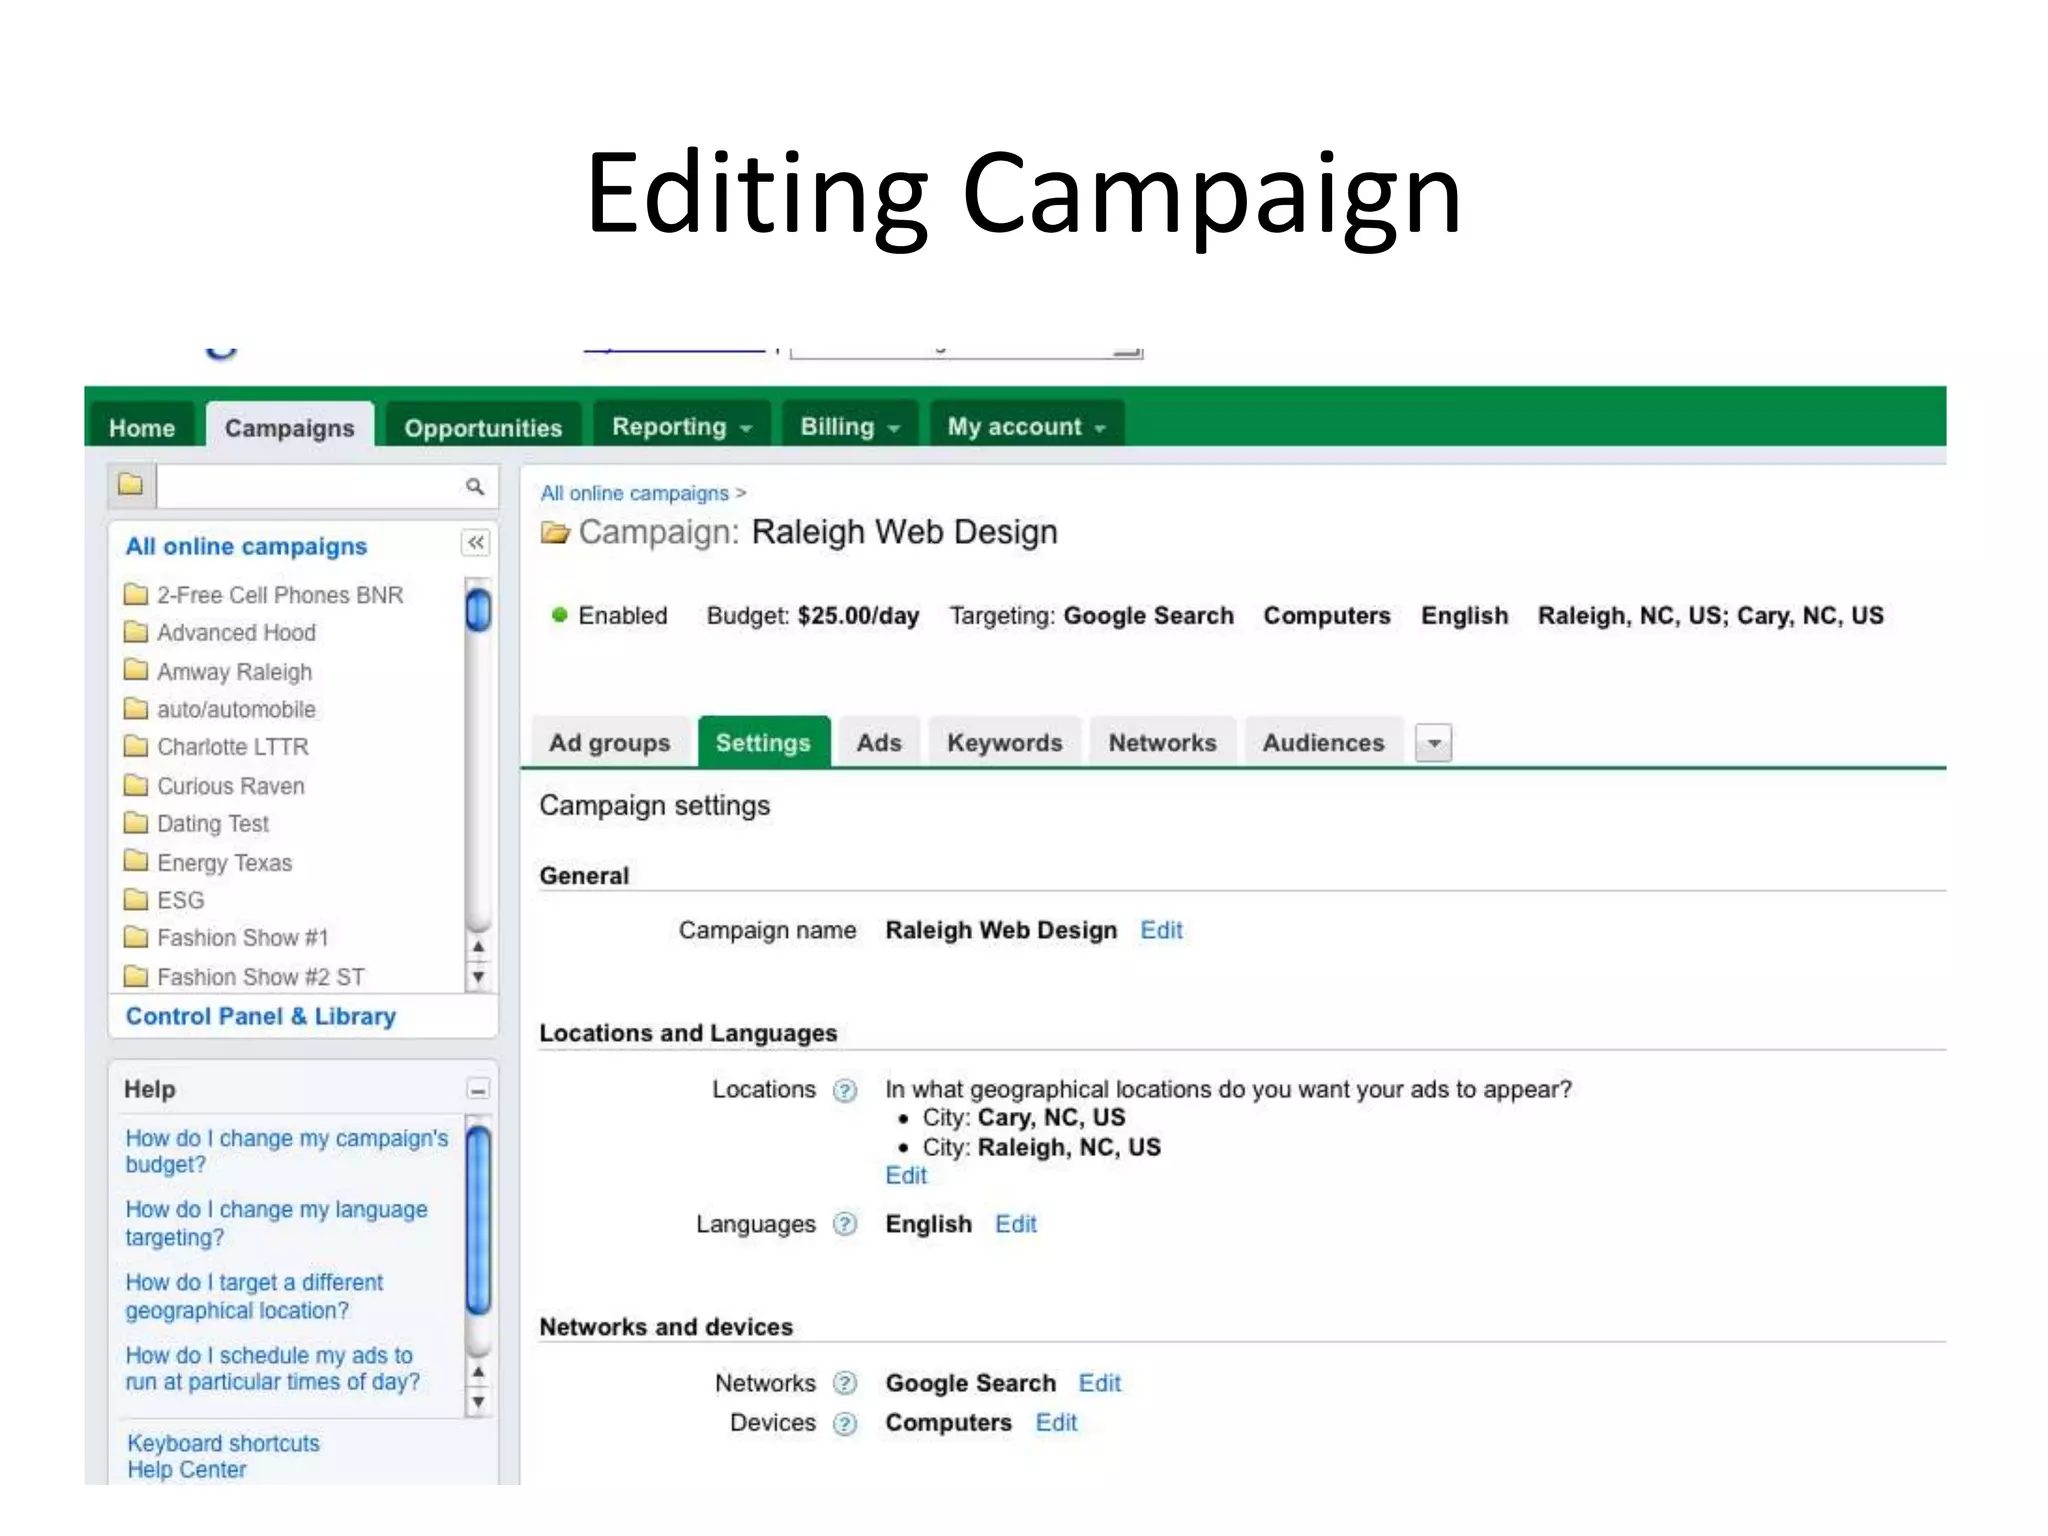Click folder icon for Dating Test

click(136, 823)
